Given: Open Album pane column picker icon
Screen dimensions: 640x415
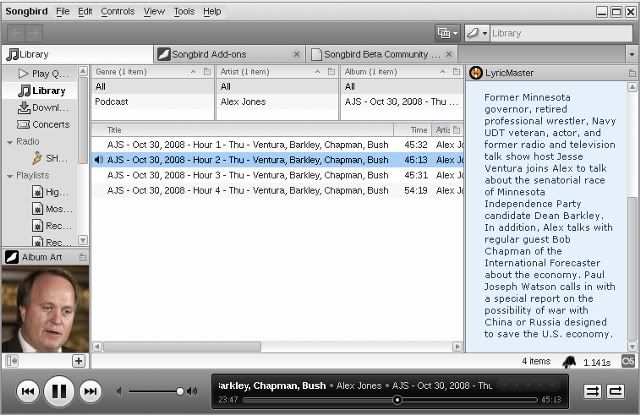Looking at the screenshot, I should click(456, 72).
